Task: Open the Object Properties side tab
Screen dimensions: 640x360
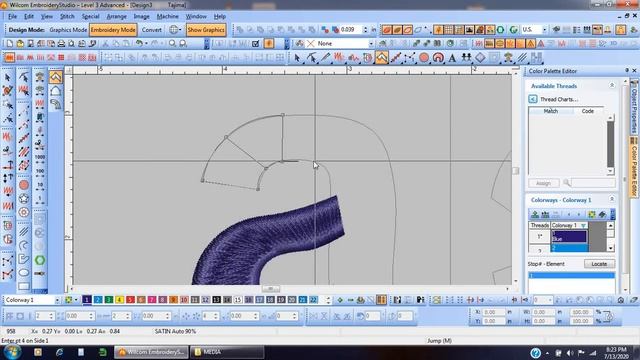Action: point(634,107)
